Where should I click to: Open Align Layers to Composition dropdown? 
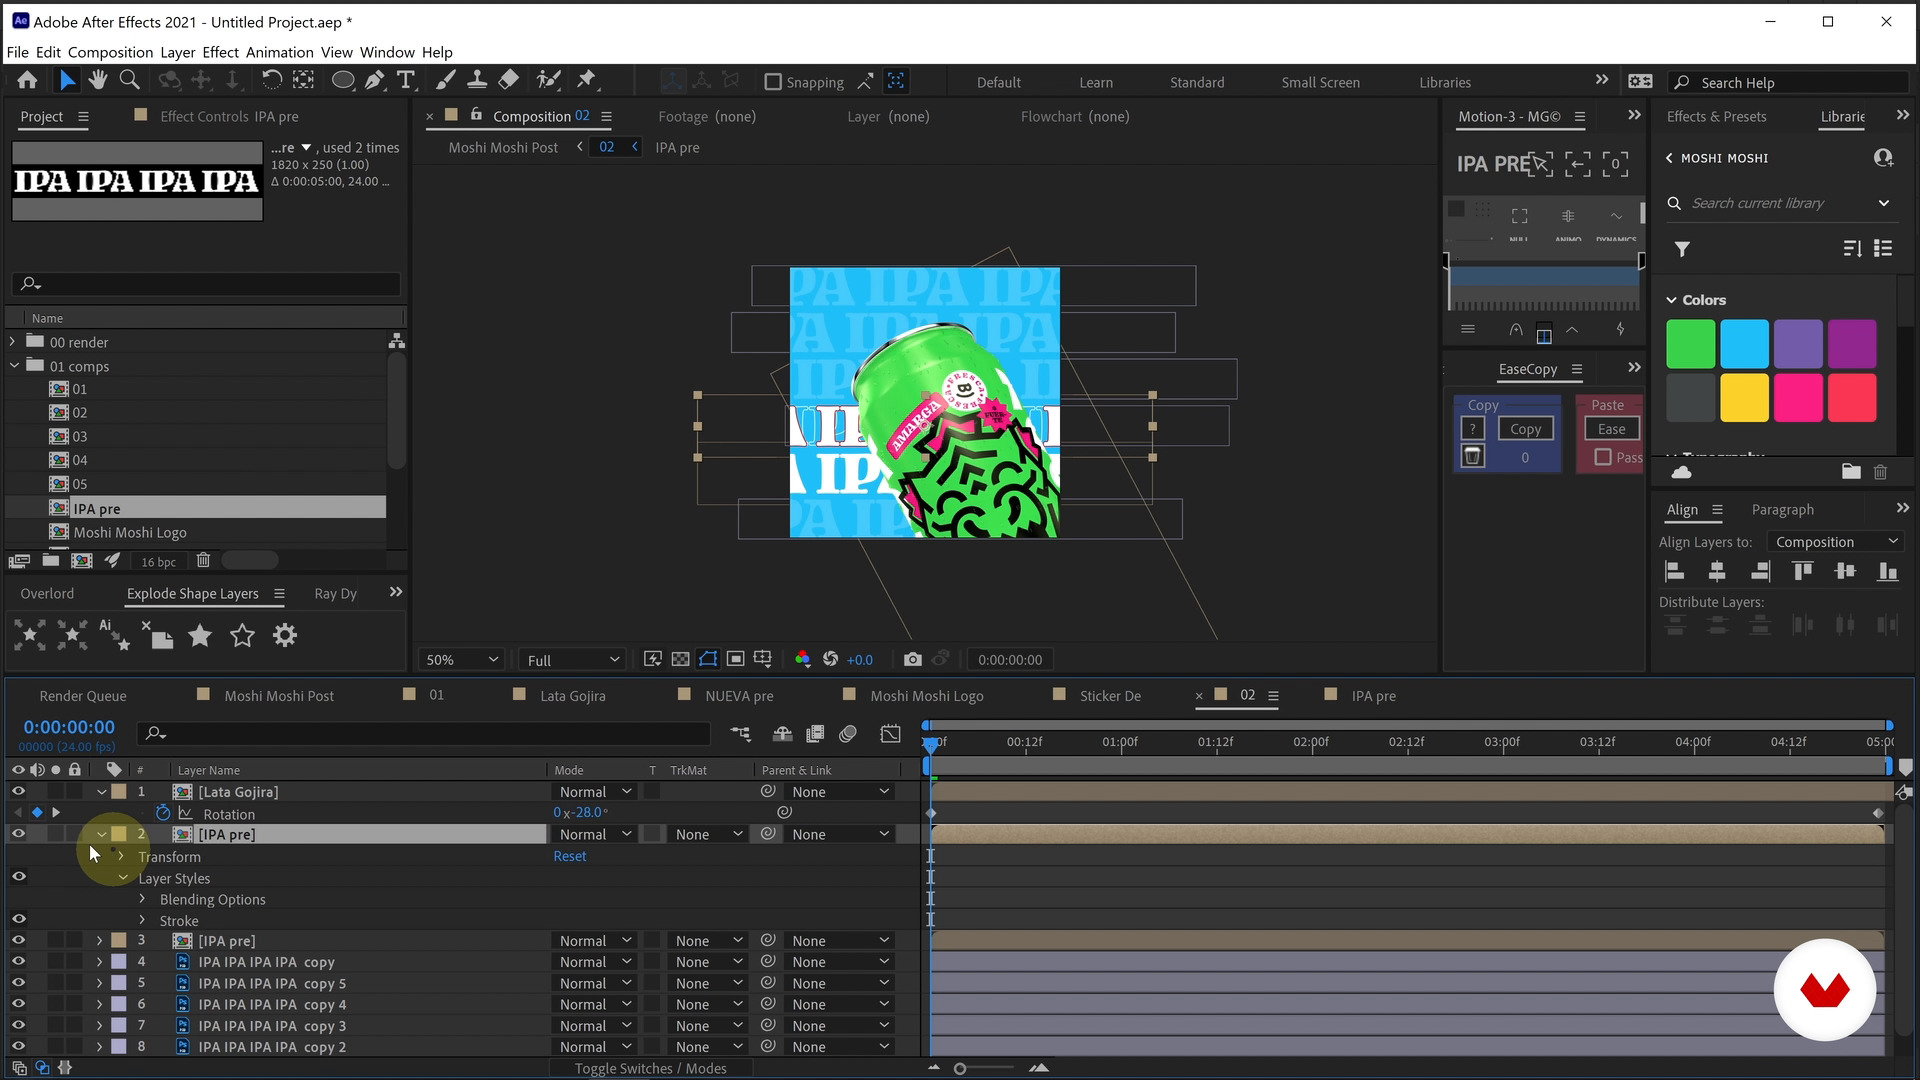click(x=1836, y=542)
